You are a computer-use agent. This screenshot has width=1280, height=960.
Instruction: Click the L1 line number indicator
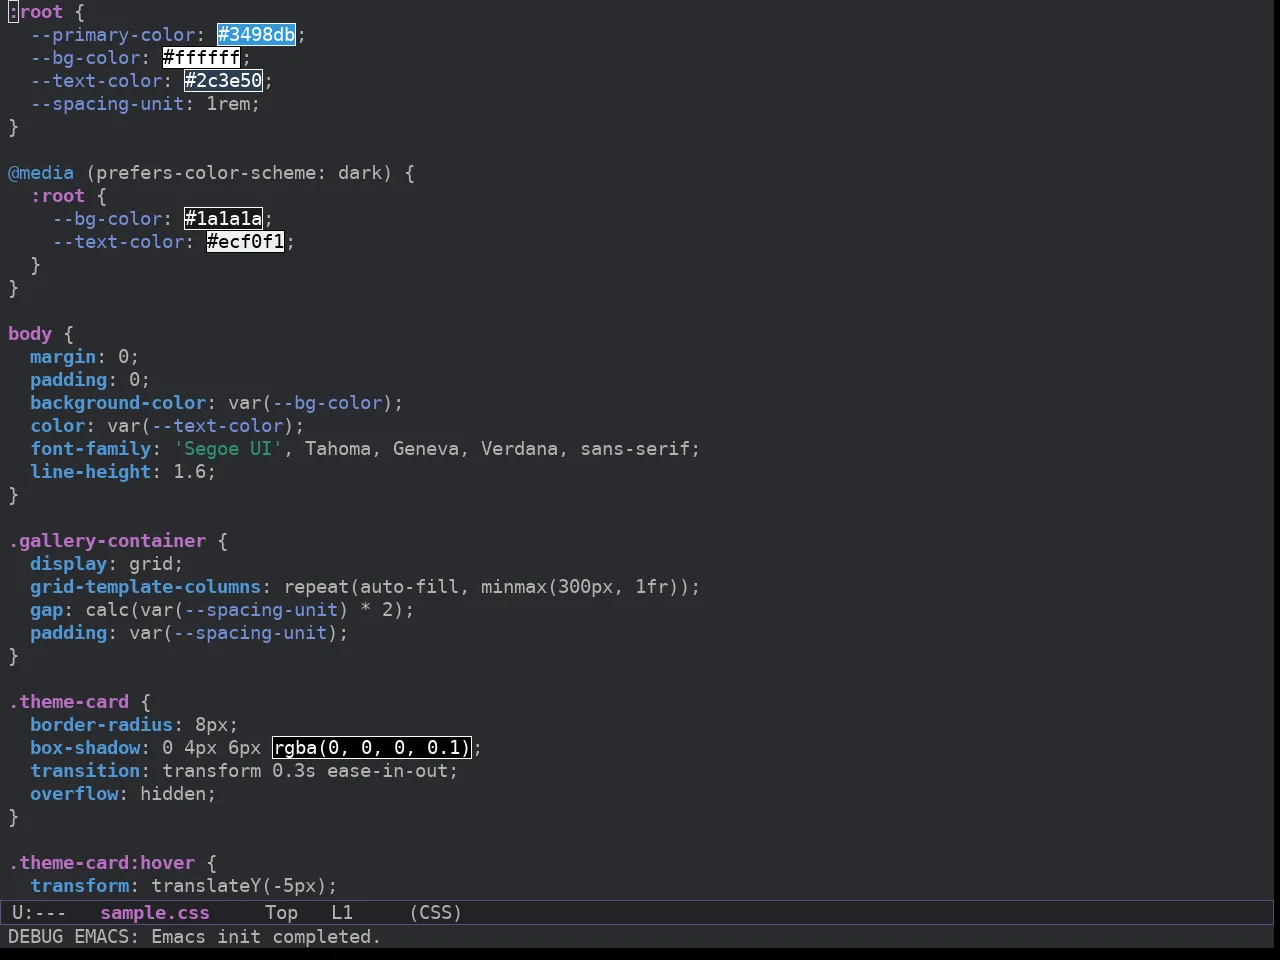(x=342, y=913)
